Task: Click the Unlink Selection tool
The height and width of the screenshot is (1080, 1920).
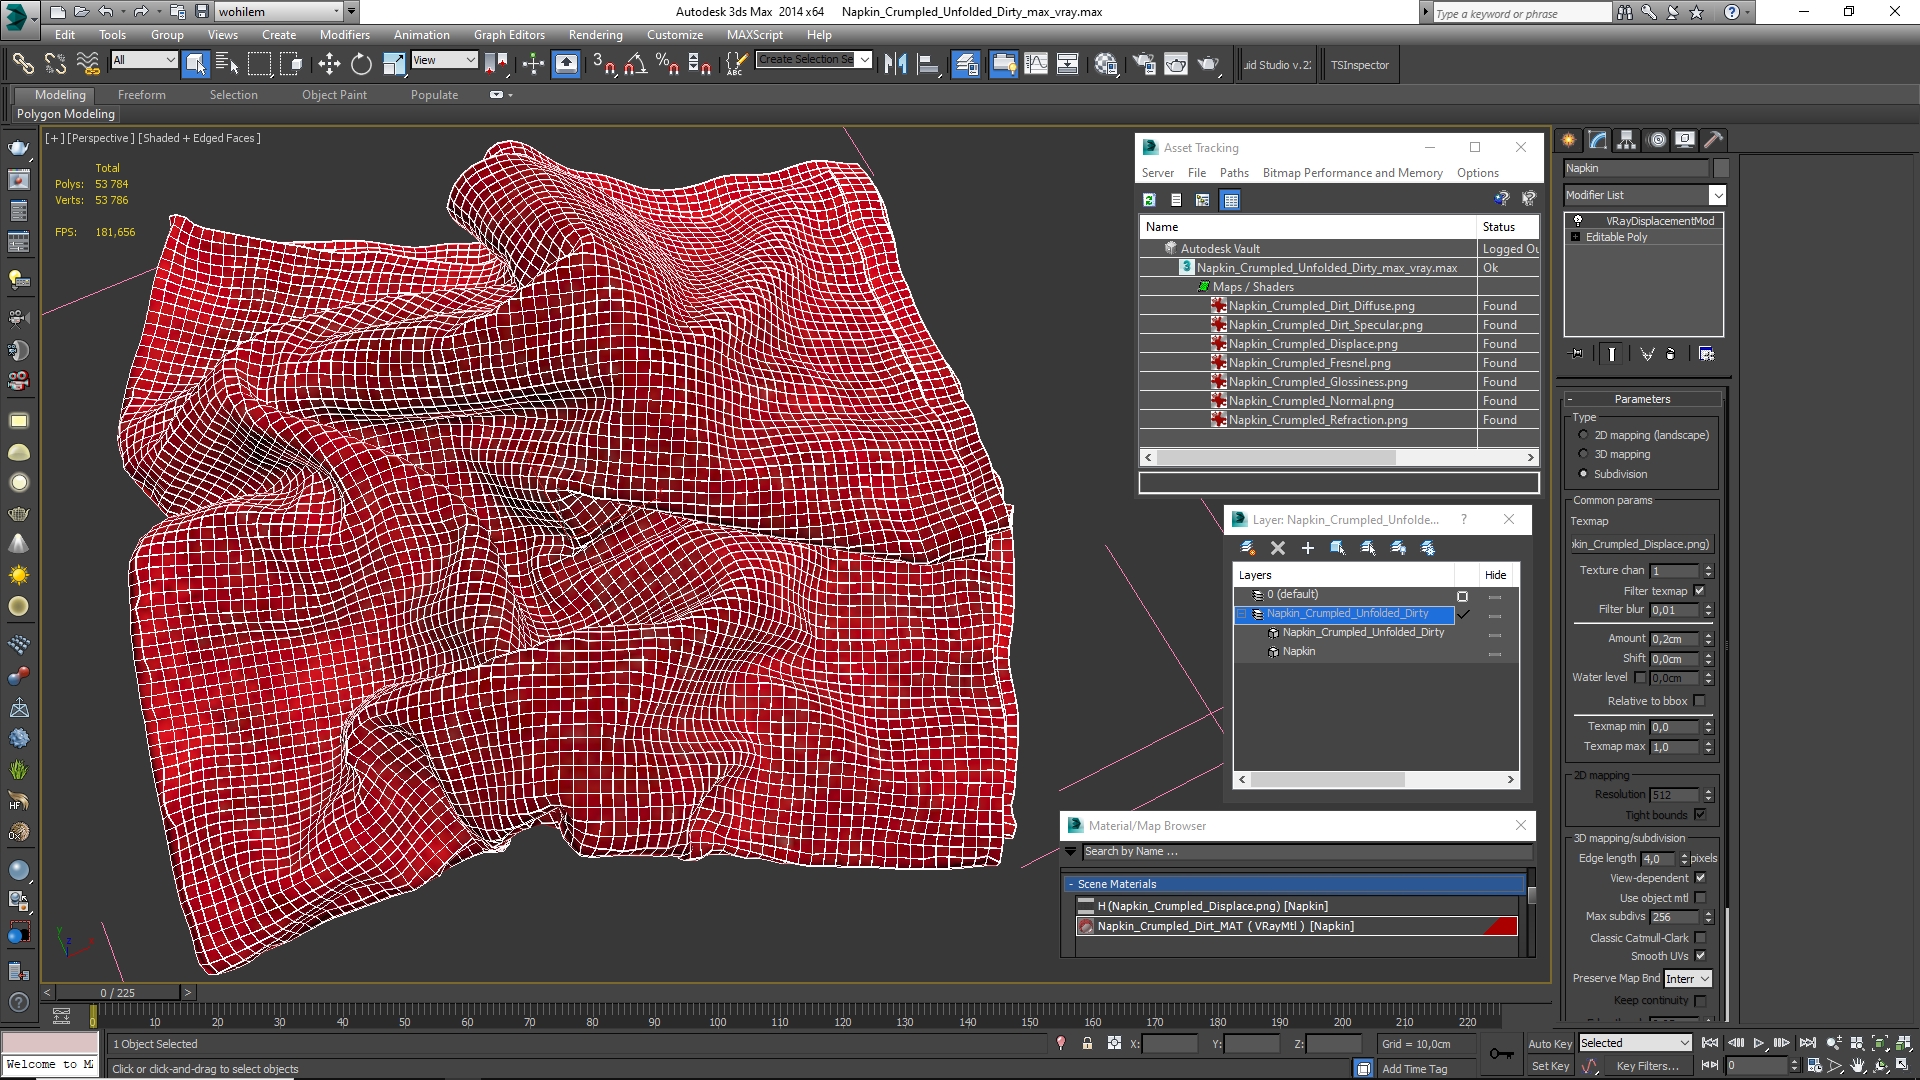Action: pos(55,64)
